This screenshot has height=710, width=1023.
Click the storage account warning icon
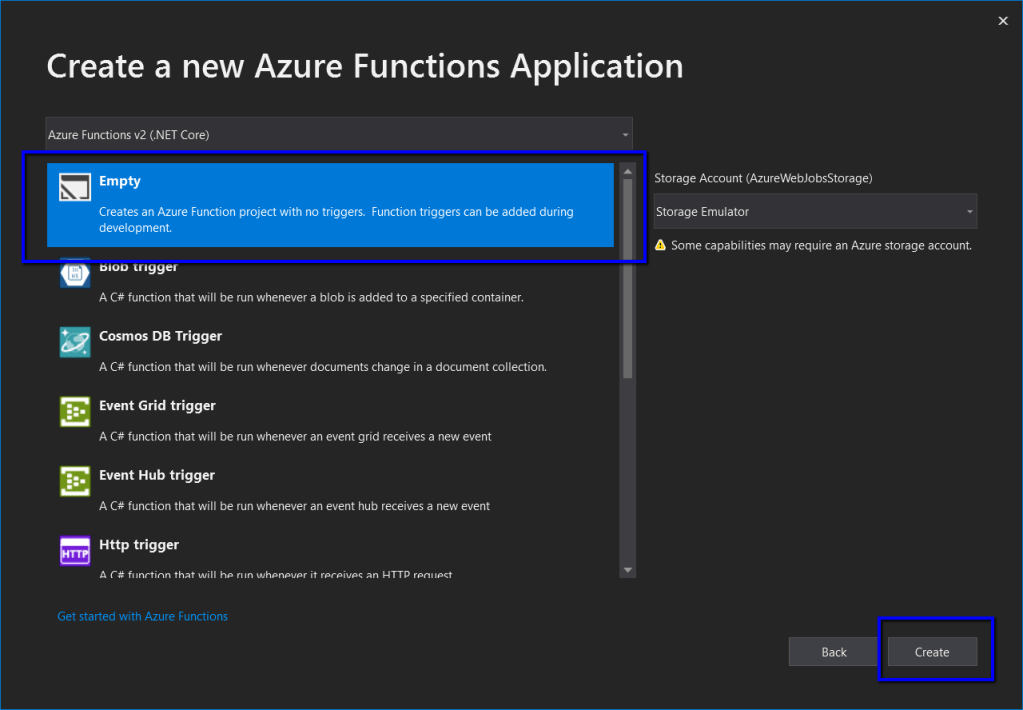(661, 245)
